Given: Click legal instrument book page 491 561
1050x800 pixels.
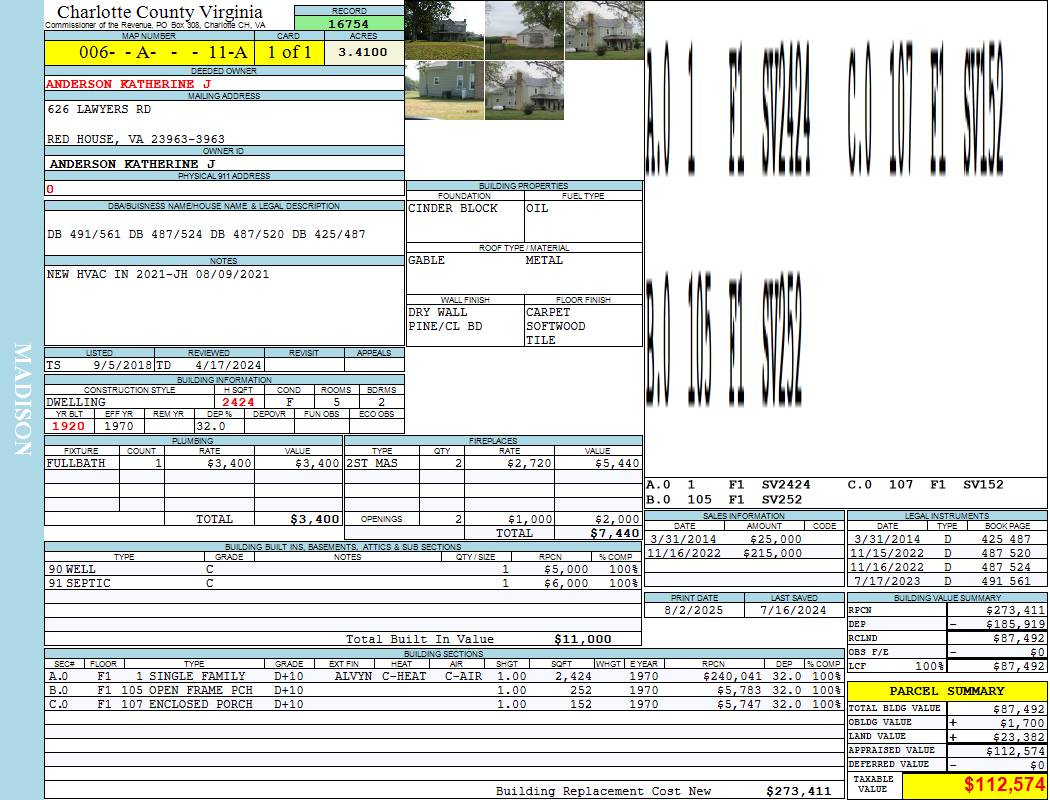Looking at the screenshot, I should pos(1007,581).
